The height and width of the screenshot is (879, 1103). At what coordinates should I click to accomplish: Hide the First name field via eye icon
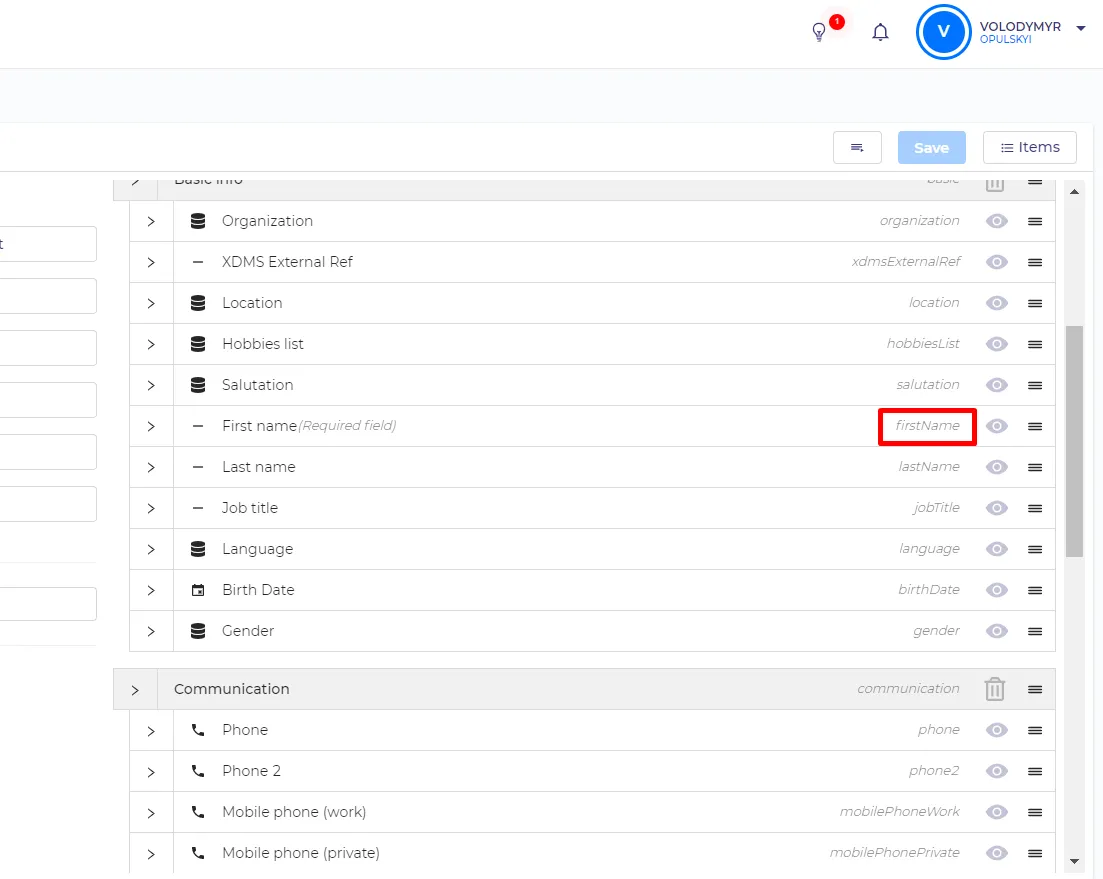point(997,426)
